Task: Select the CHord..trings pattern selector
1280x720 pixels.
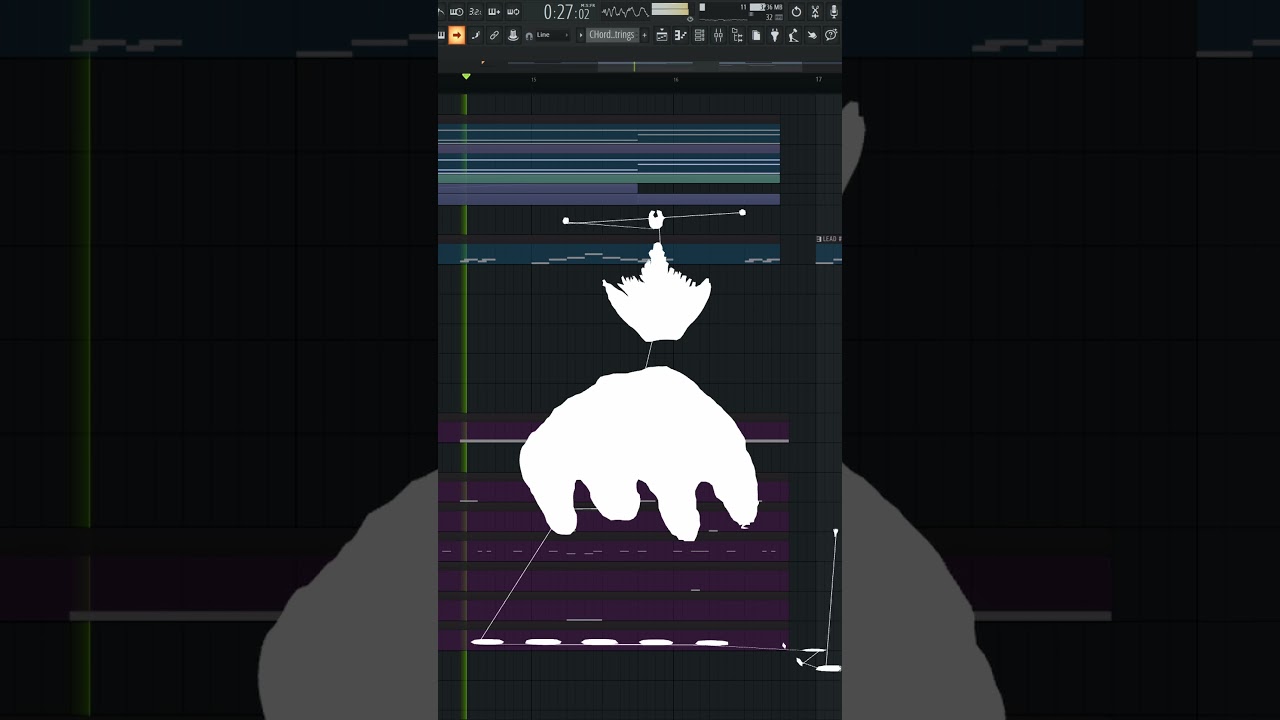Action: click(x=612, y=35)
